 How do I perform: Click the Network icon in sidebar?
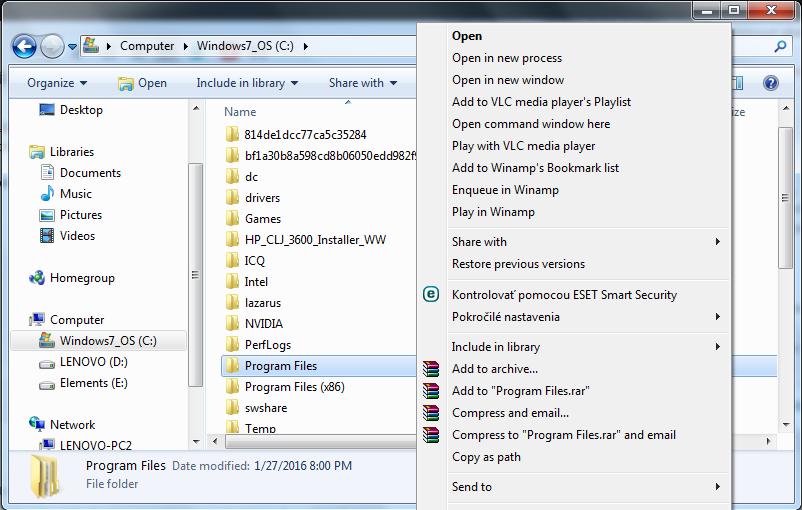pyautogui.click(x=37, y=424)
